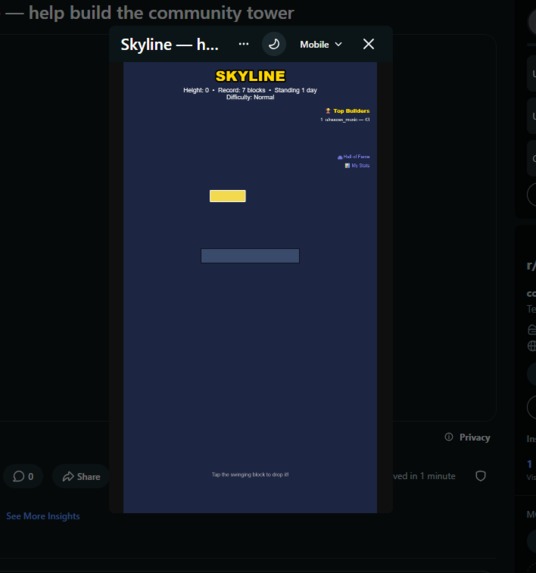Open the My Stats link
This screenshot has width=536, height=573.
357,166
